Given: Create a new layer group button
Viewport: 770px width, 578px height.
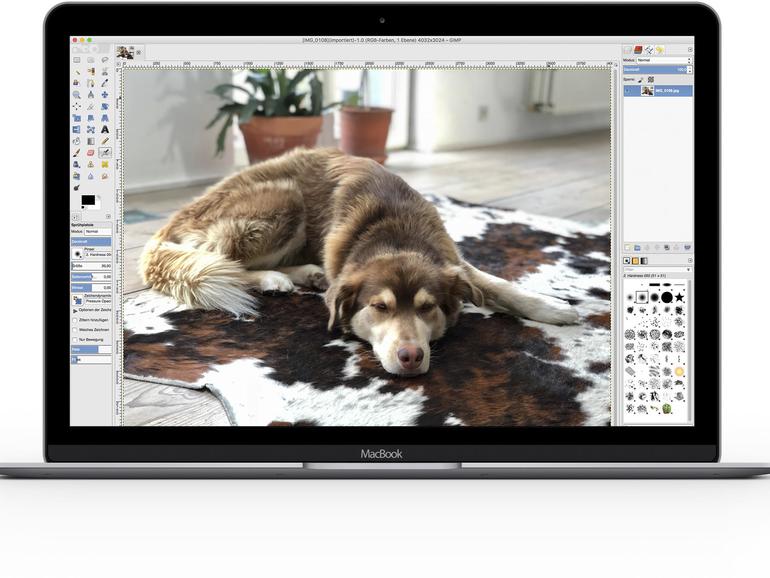Looking at the screenshot, I should (637, 248).
